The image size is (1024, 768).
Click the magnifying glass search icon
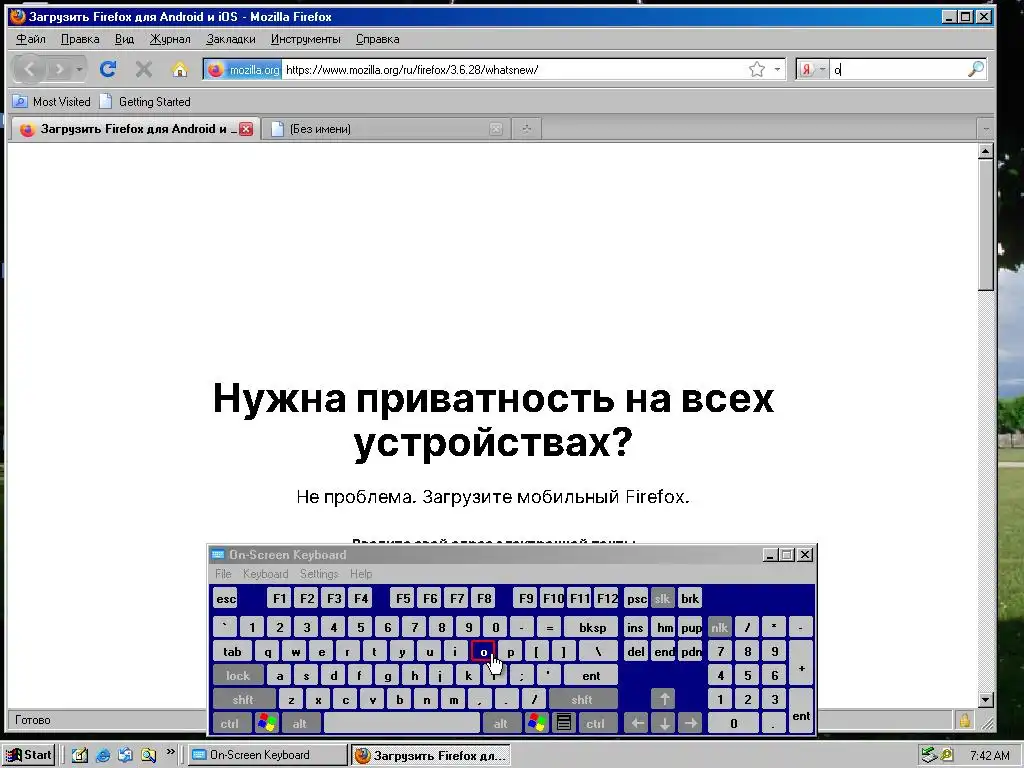(976, 69)
